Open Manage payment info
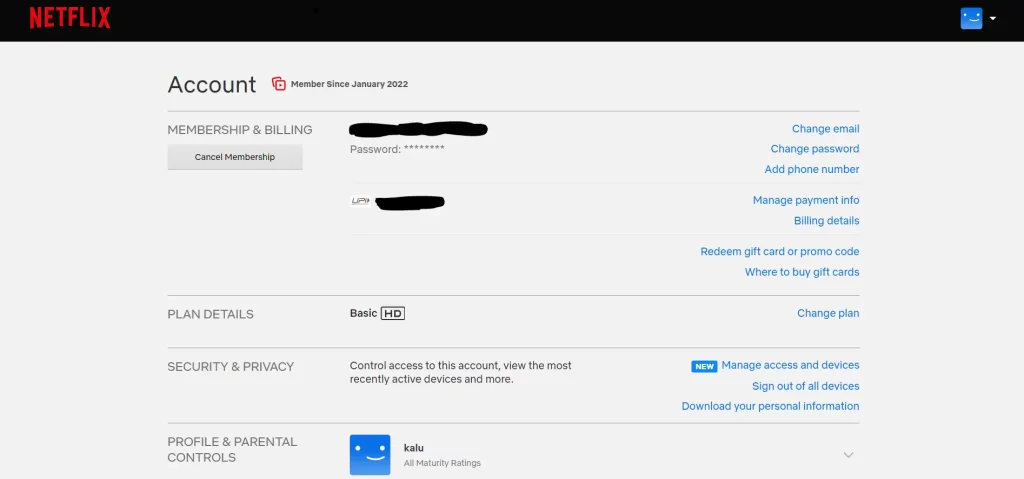This screenshot has height=479, width=1024. click(806, 200)
